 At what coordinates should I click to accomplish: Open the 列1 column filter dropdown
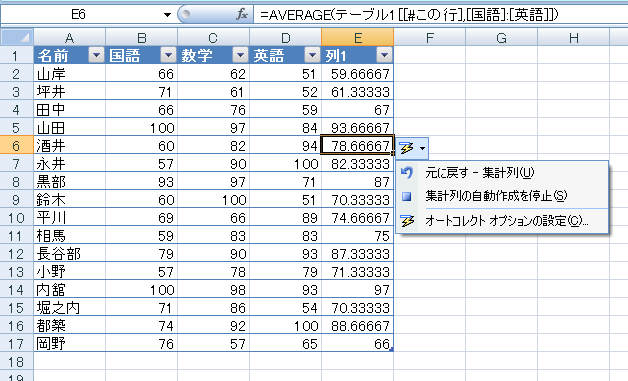click(x=384, y=55)
